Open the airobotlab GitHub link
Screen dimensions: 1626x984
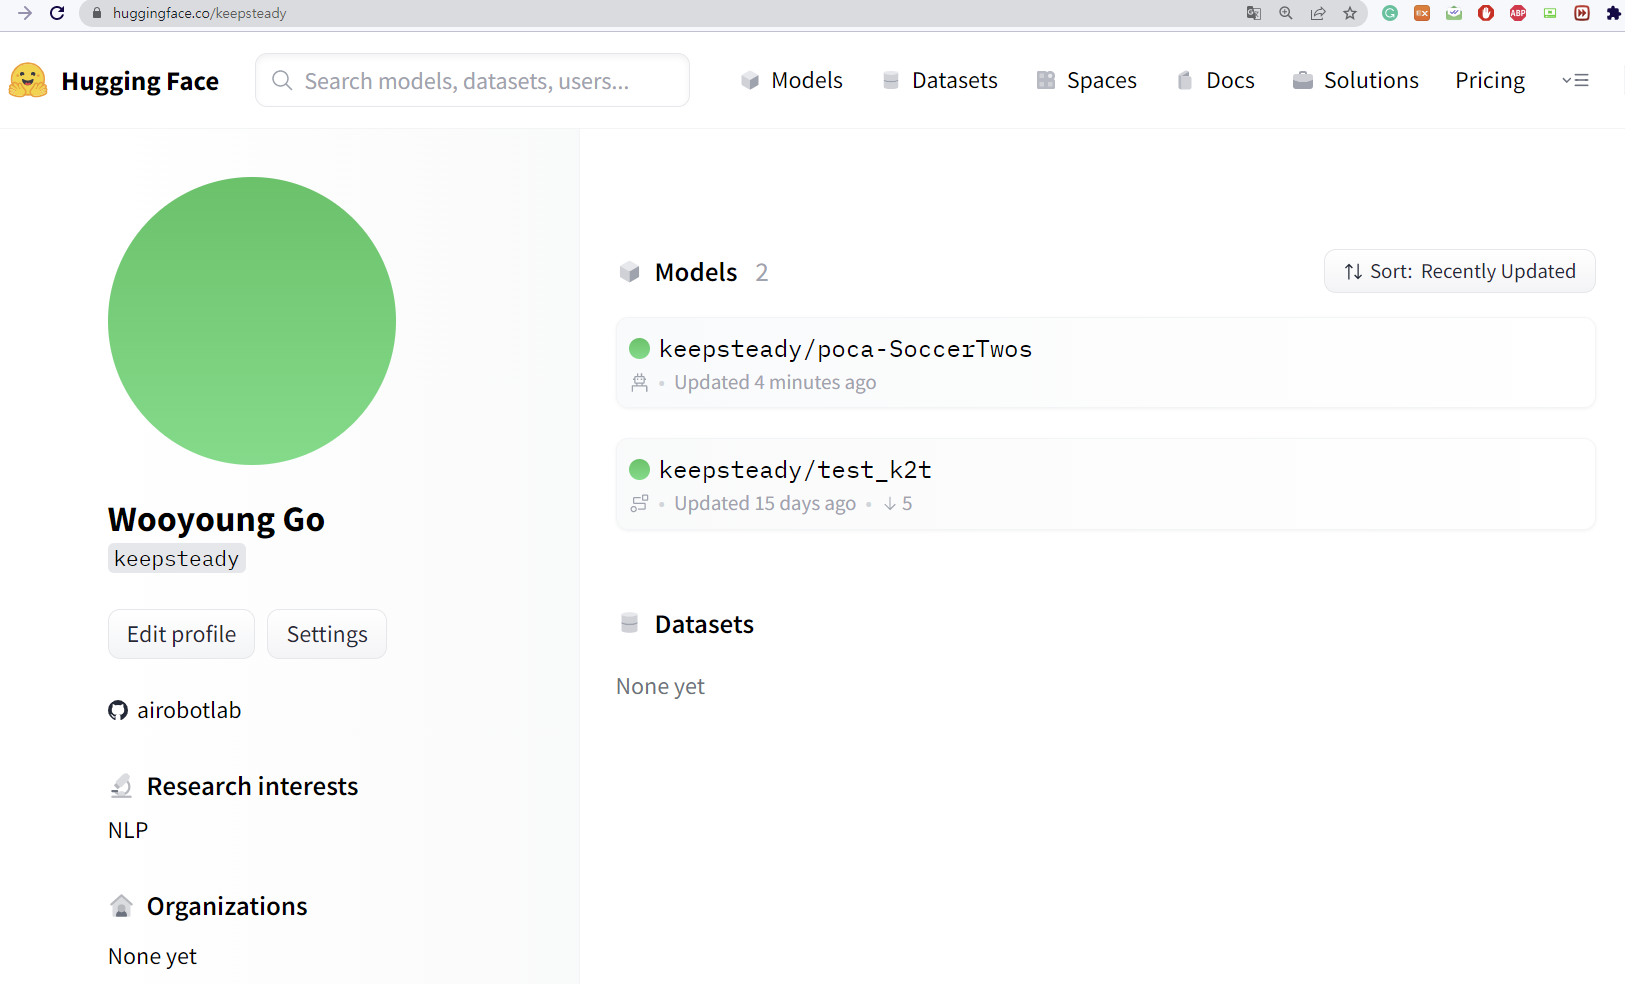189,710
